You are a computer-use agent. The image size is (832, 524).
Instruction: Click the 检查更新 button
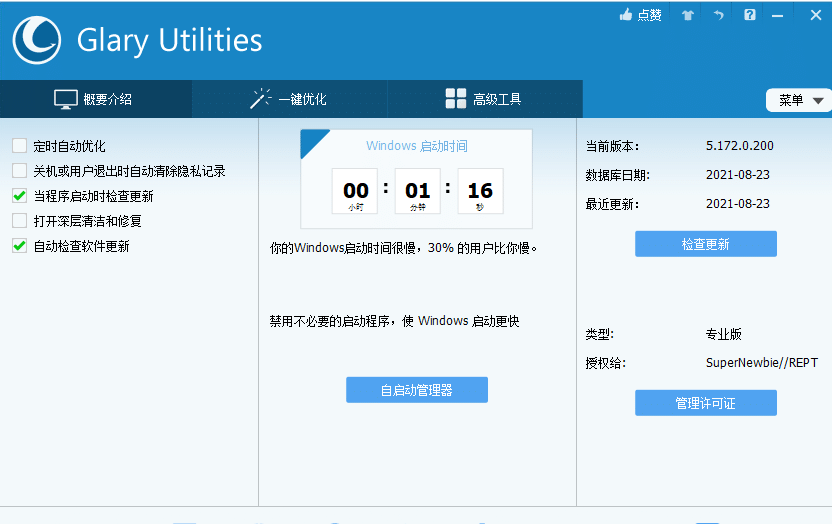[706, 244]
